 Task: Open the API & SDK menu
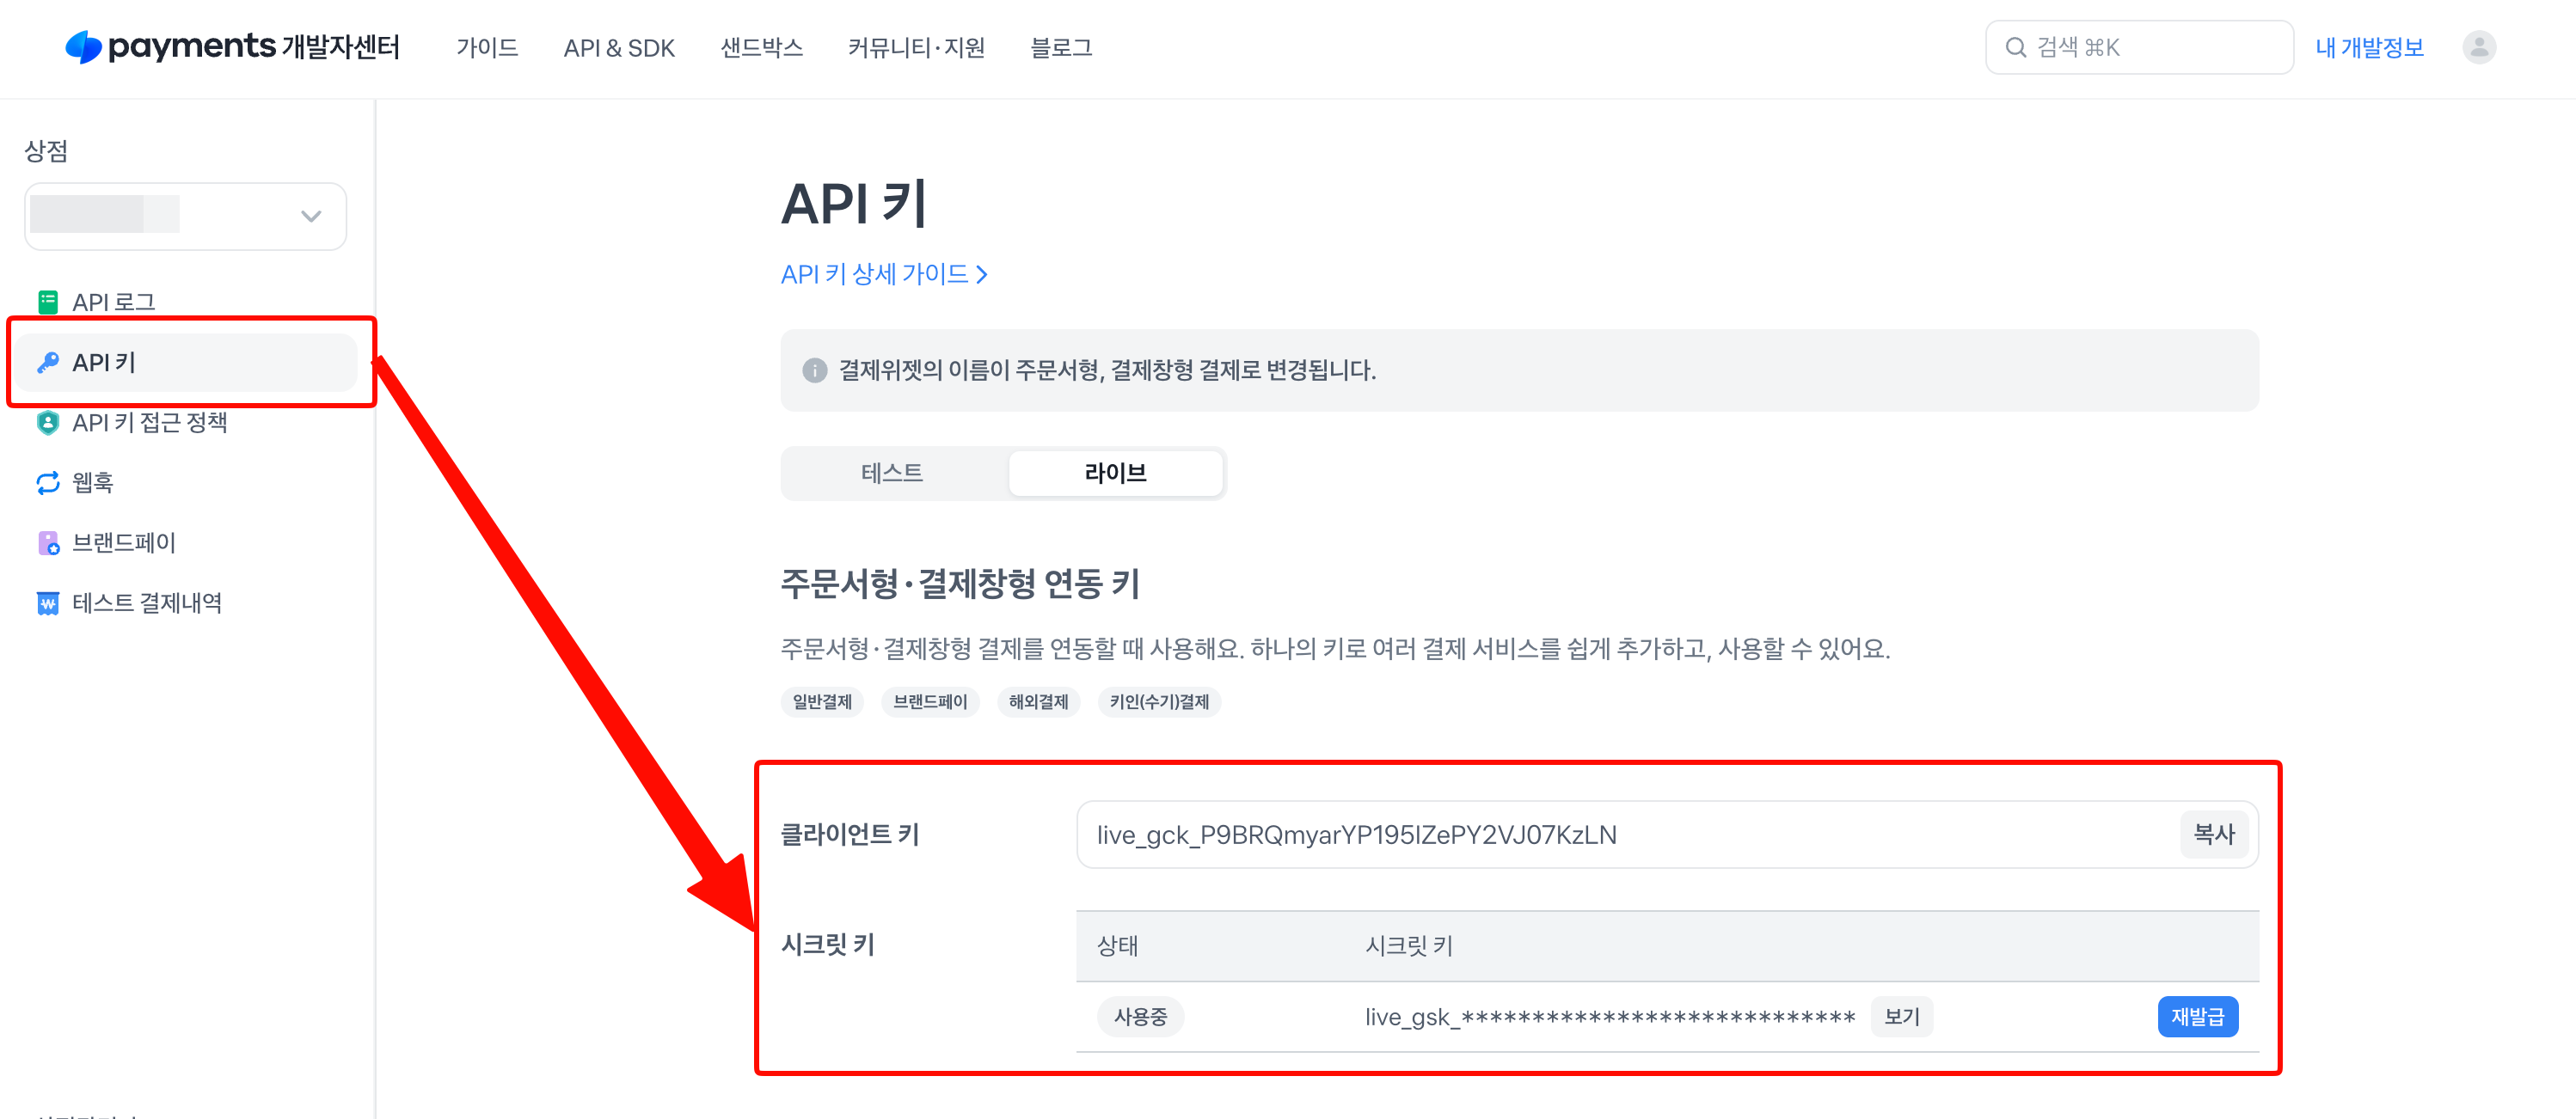click(x=619, y=47)
